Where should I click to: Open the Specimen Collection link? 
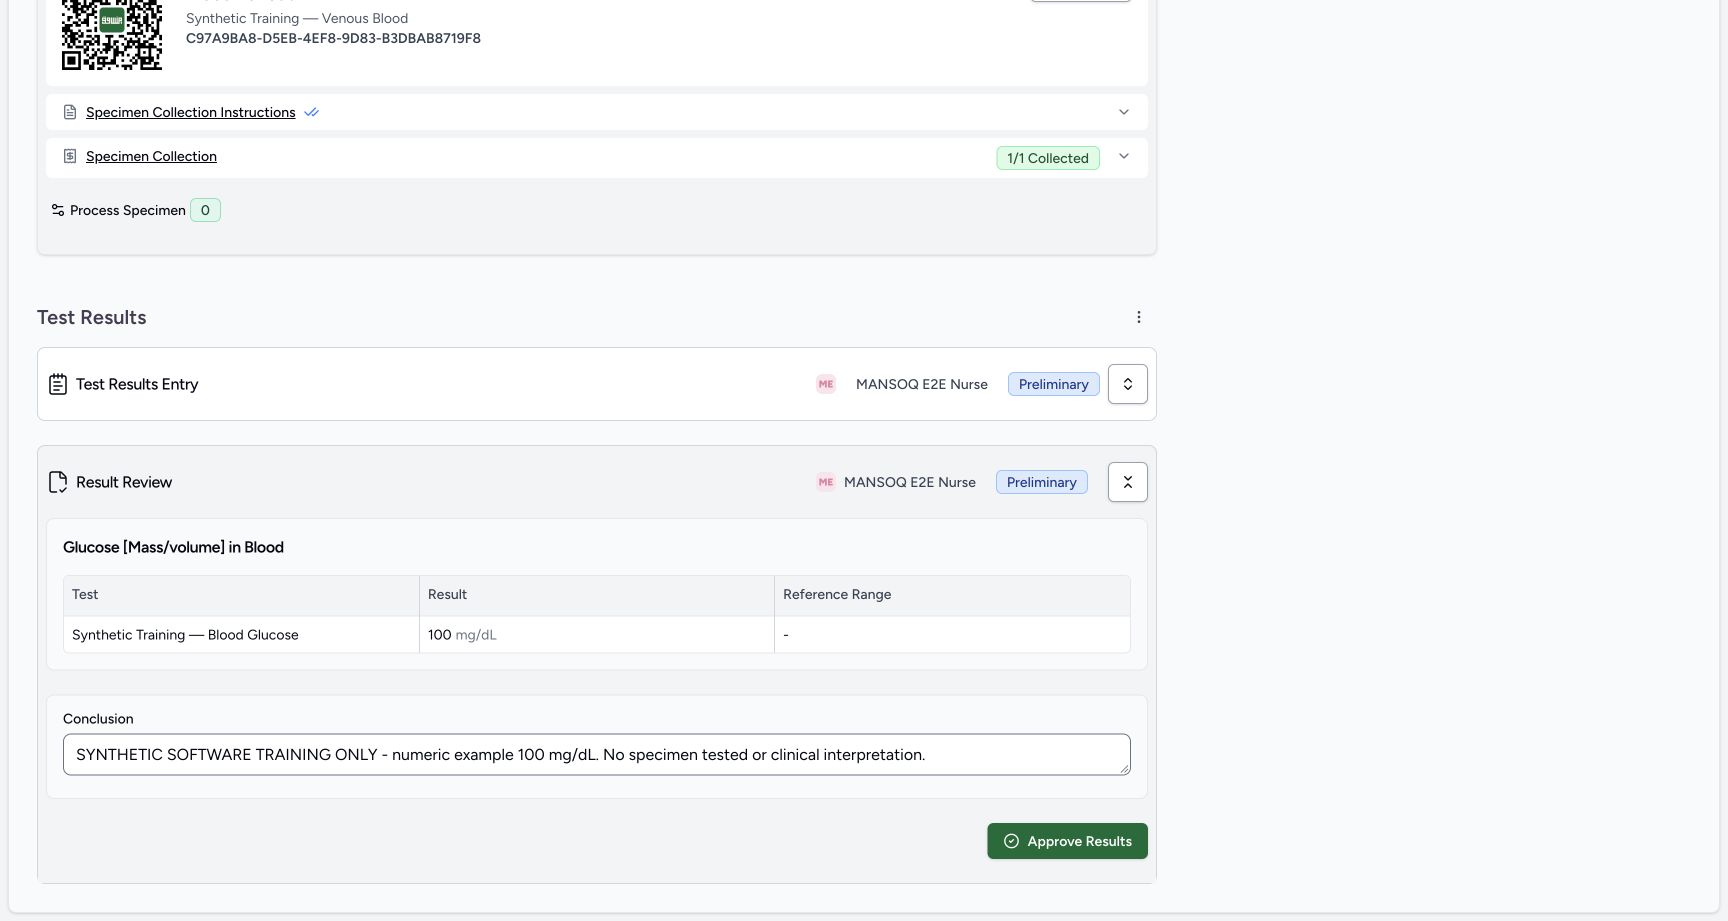point(151,156)
